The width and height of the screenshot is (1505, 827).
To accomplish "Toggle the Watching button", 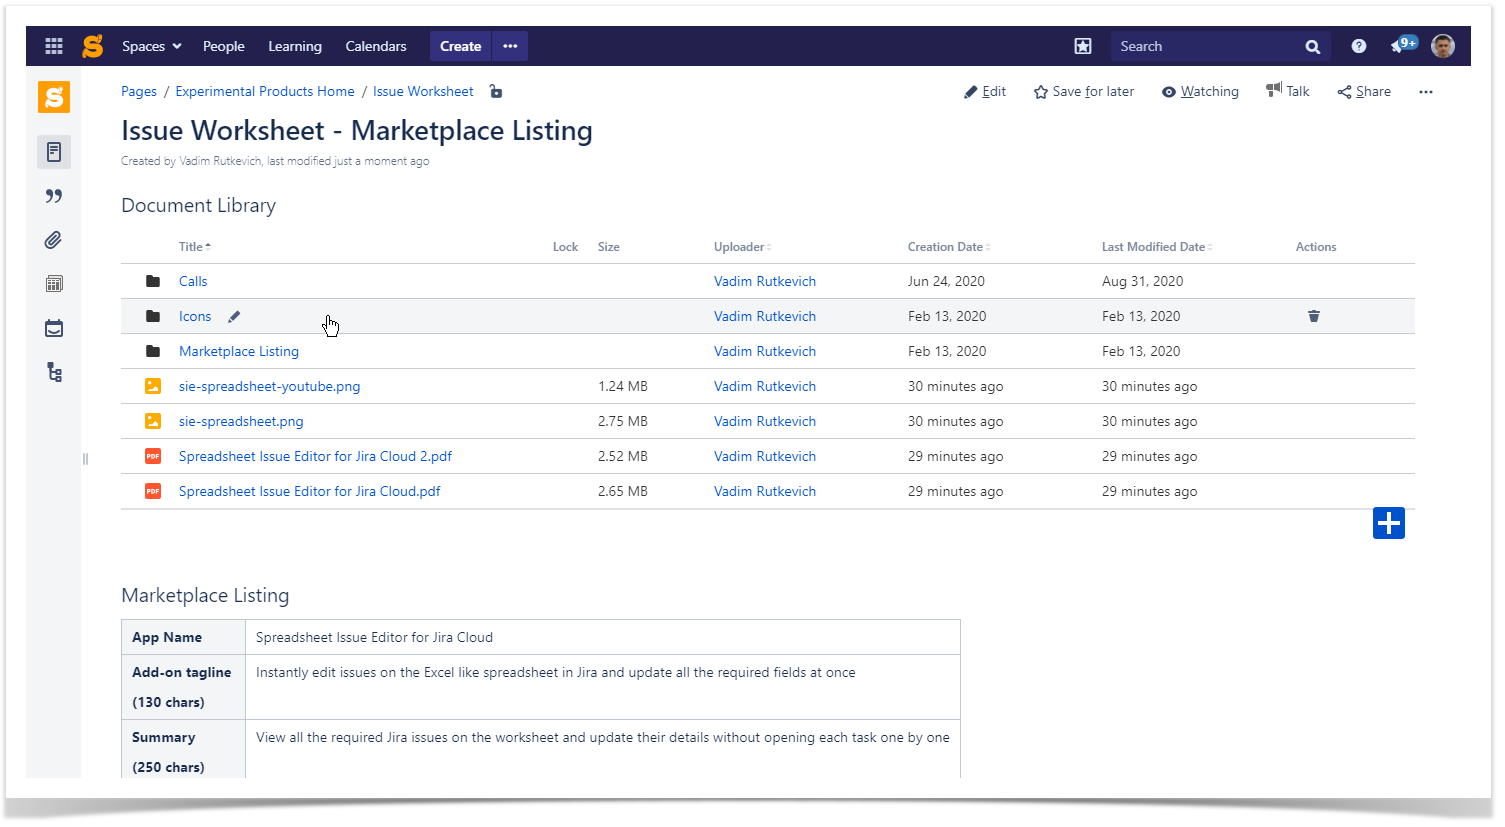I will tap(1200, 91).
